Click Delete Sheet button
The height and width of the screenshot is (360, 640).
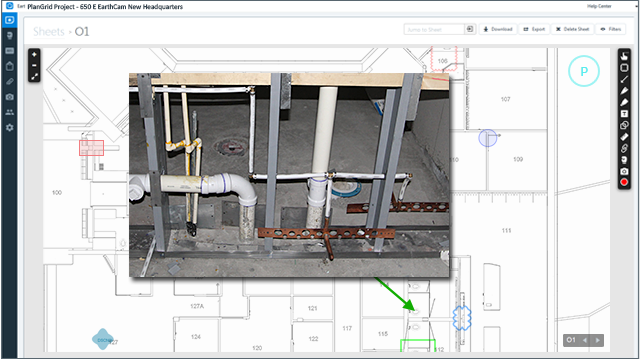pyautogui.click(x=573, y=29)
